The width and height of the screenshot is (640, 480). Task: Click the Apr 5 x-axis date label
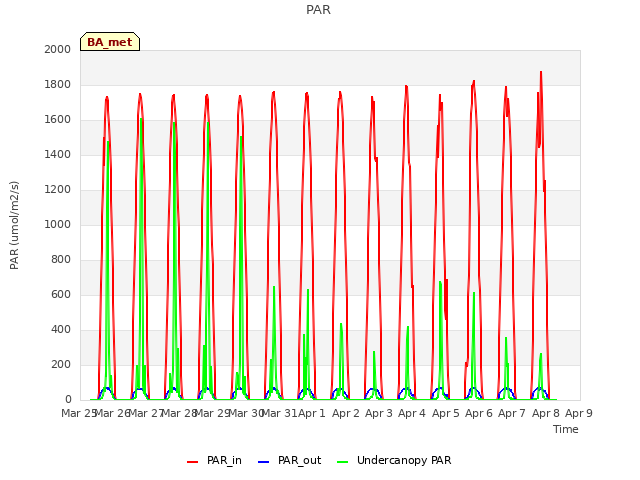[x=445, y=413]
